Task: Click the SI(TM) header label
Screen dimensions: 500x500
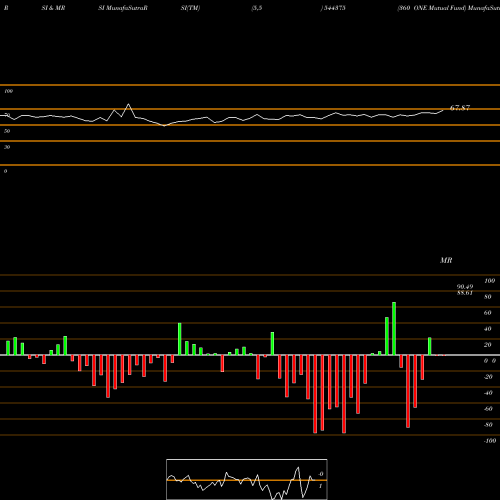Action: tap(190, 8)
